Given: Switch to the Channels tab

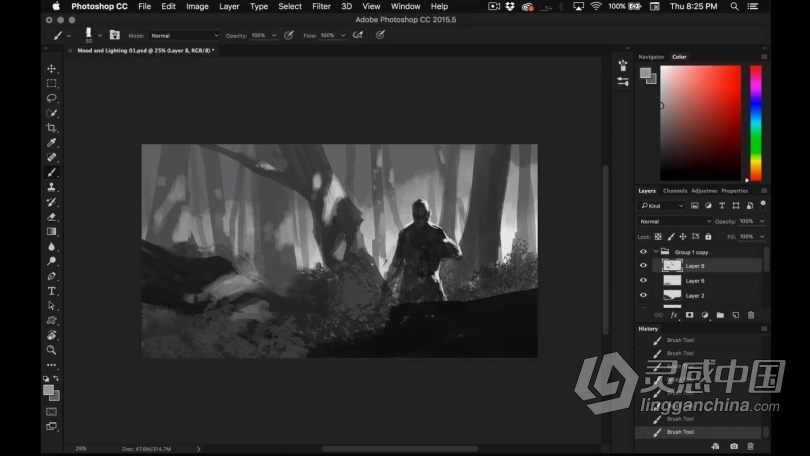Looking at the screenshot, I should click(x=675, y=191).
